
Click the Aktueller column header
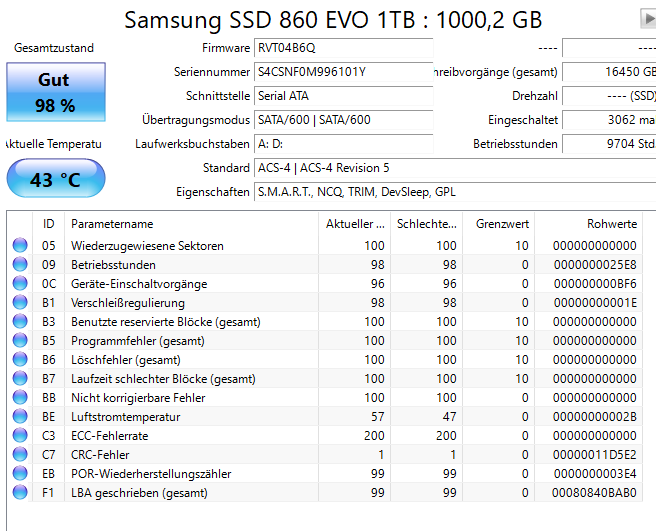[x=355, y=224]
